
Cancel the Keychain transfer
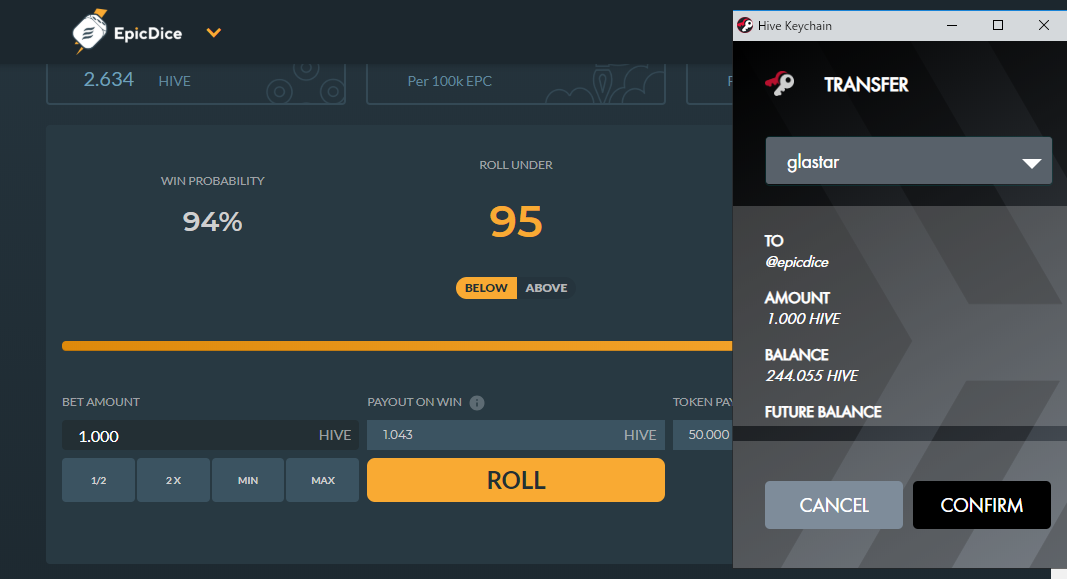[833, 505]
